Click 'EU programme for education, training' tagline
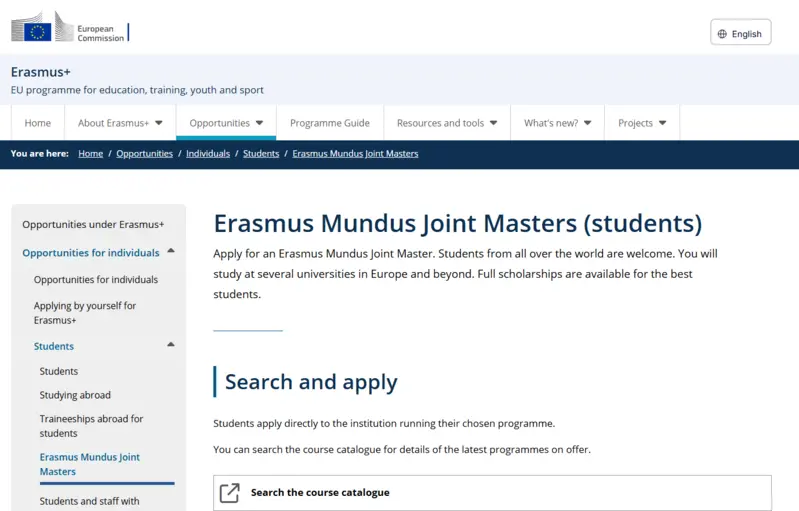The width and height of the screenshot is (799, 511). [137, 90]
